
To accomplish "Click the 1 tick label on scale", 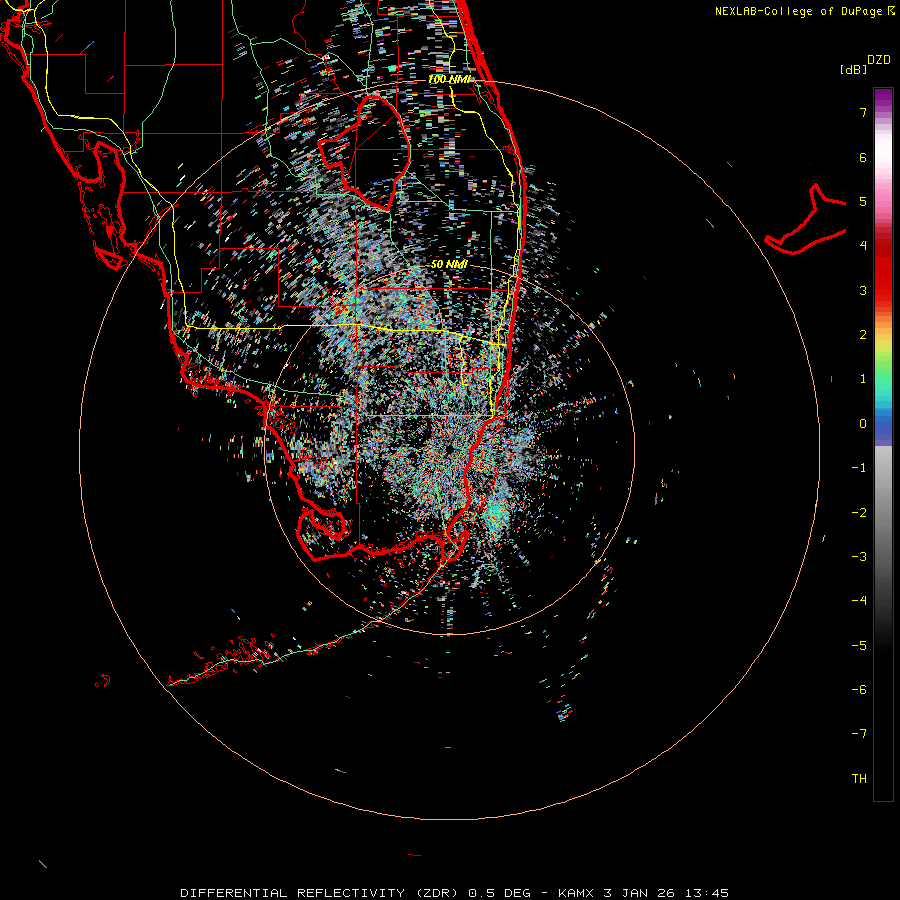I will coord(863,379).
